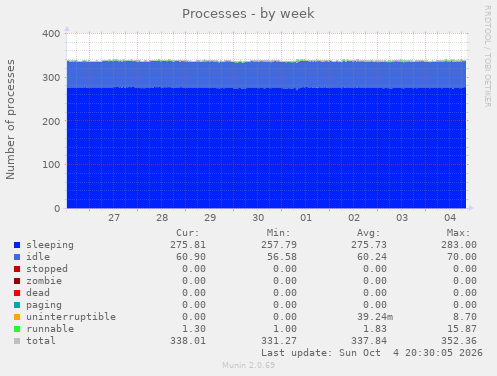Click the 'Munin 2.0.69' version text
The height and width of the screenshot is (376, 497).
pyautogui.click(x=248, y=365)
